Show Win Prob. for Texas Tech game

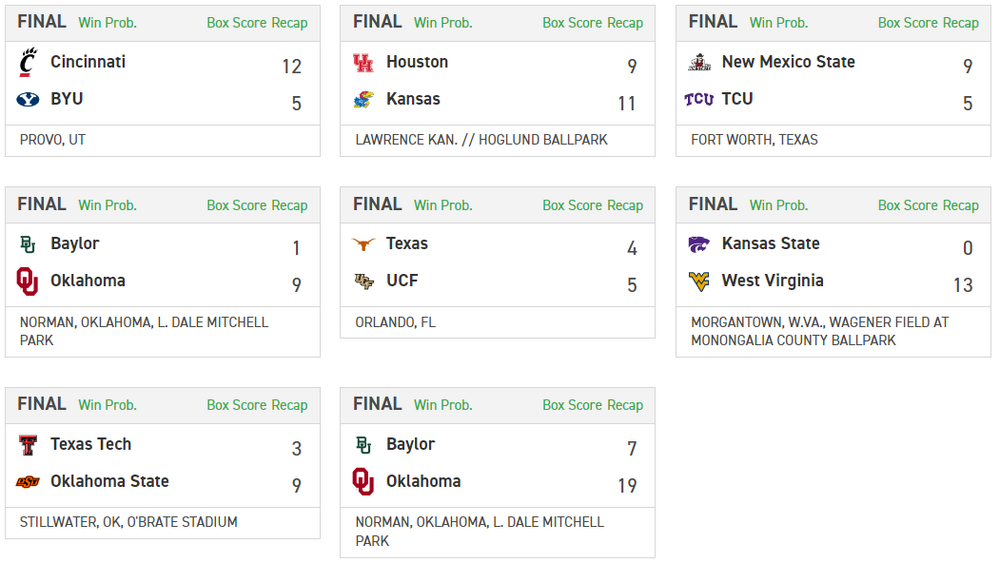(x=108, y=405)
